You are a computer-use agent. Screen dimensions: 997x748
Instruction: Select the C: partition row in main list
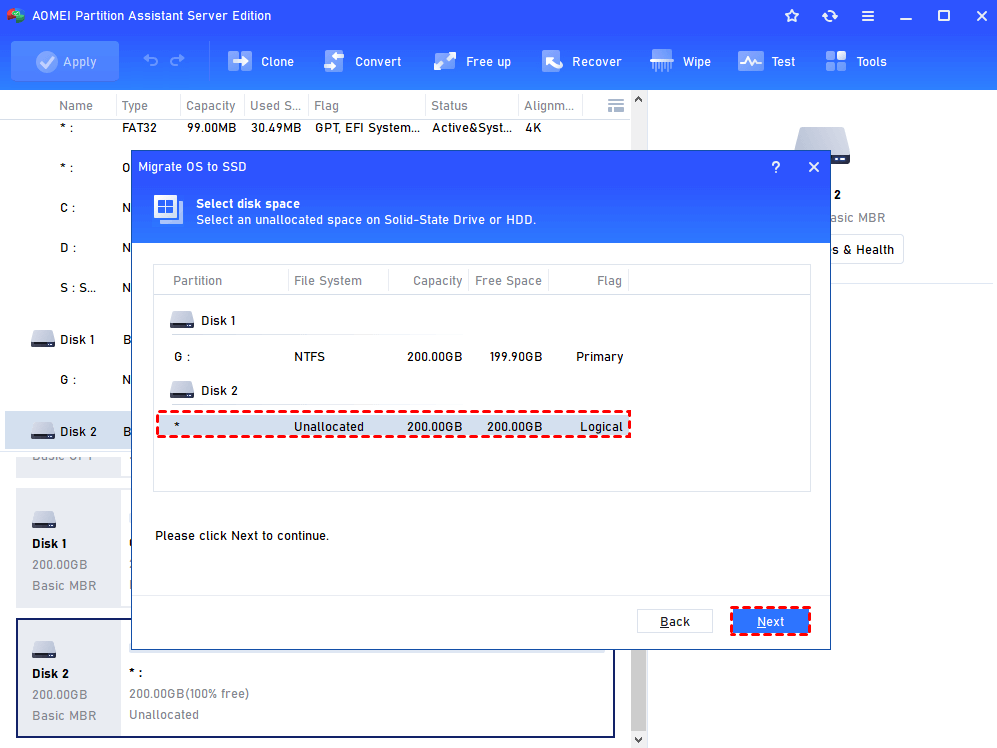67,208
